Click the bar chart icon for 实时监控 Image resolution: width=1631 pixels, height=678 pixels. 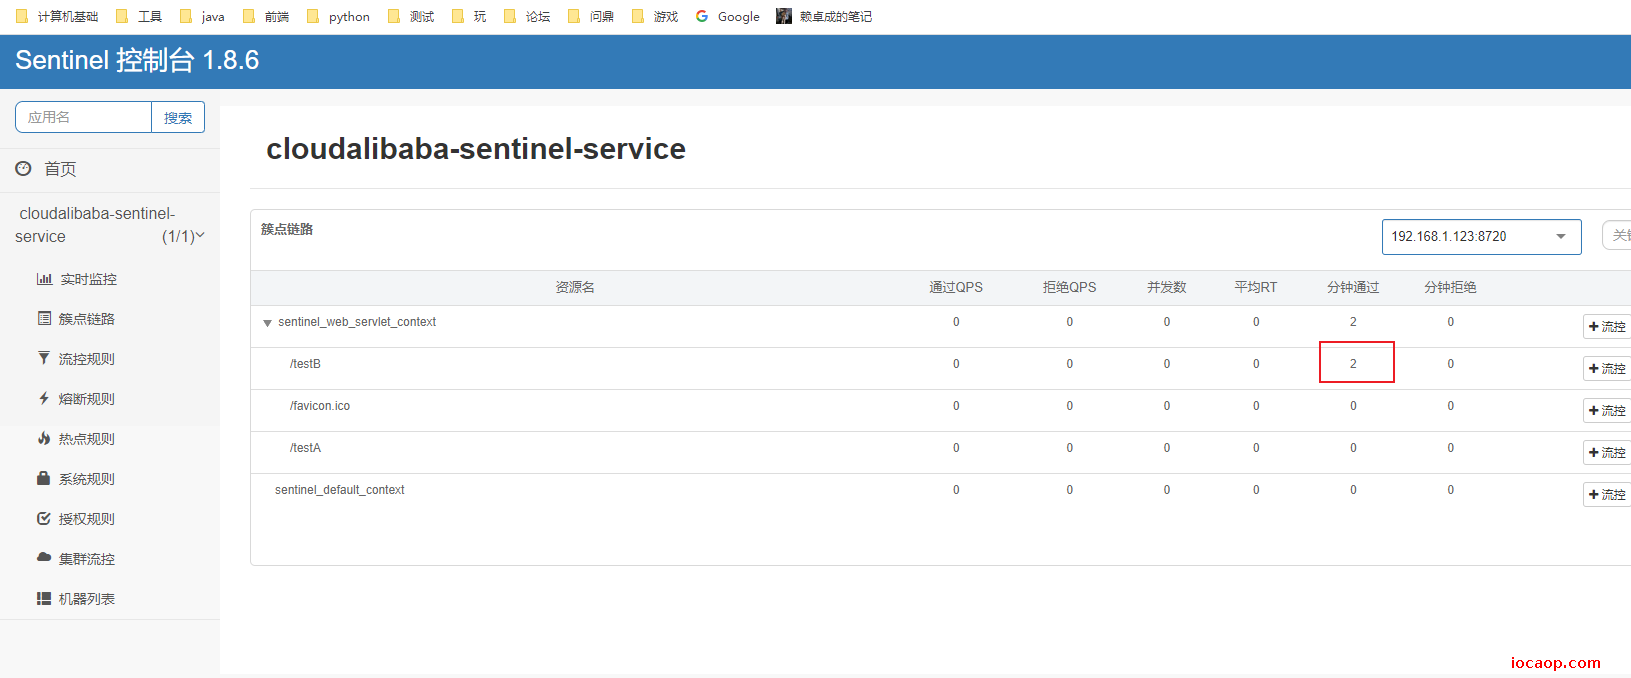[x=44, y=279]
